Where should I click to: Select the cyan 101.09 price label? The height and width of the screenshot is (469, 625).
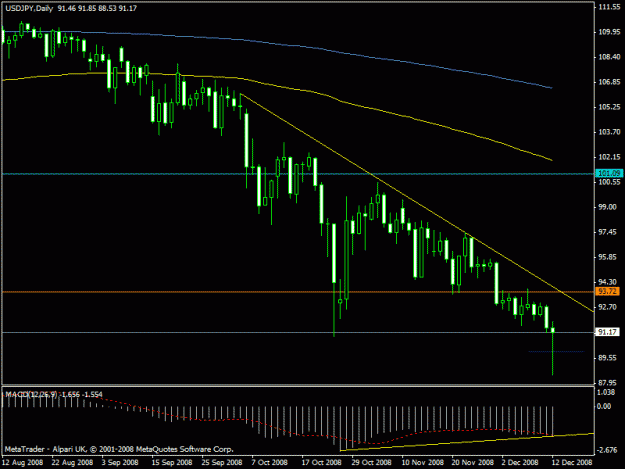coord(607,173)
